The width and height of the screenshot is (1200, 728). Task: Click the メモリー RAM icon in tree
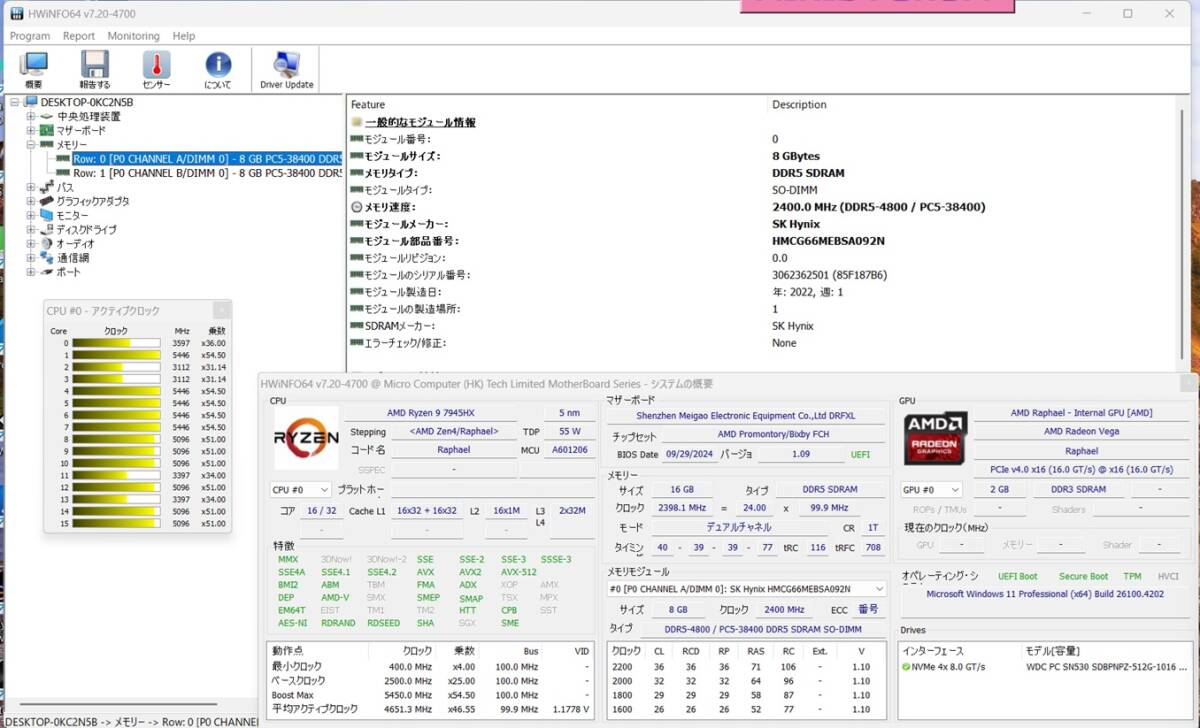47,145
